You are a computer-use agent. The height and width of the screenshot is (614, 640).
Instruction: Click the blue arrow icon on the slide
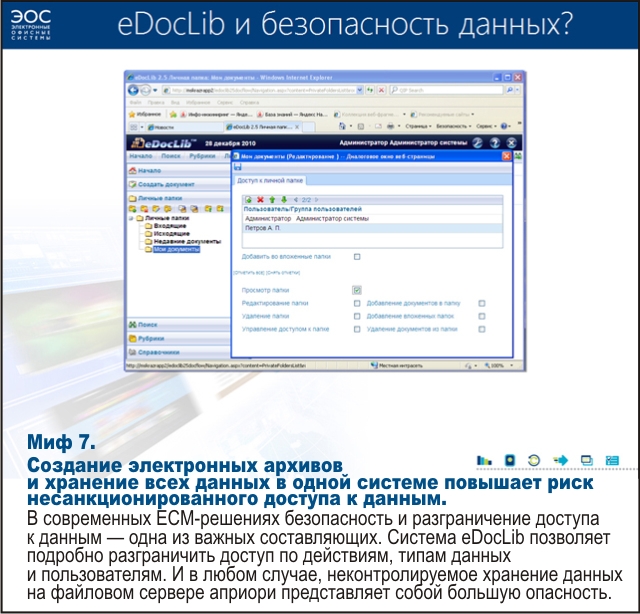(560, 460)
